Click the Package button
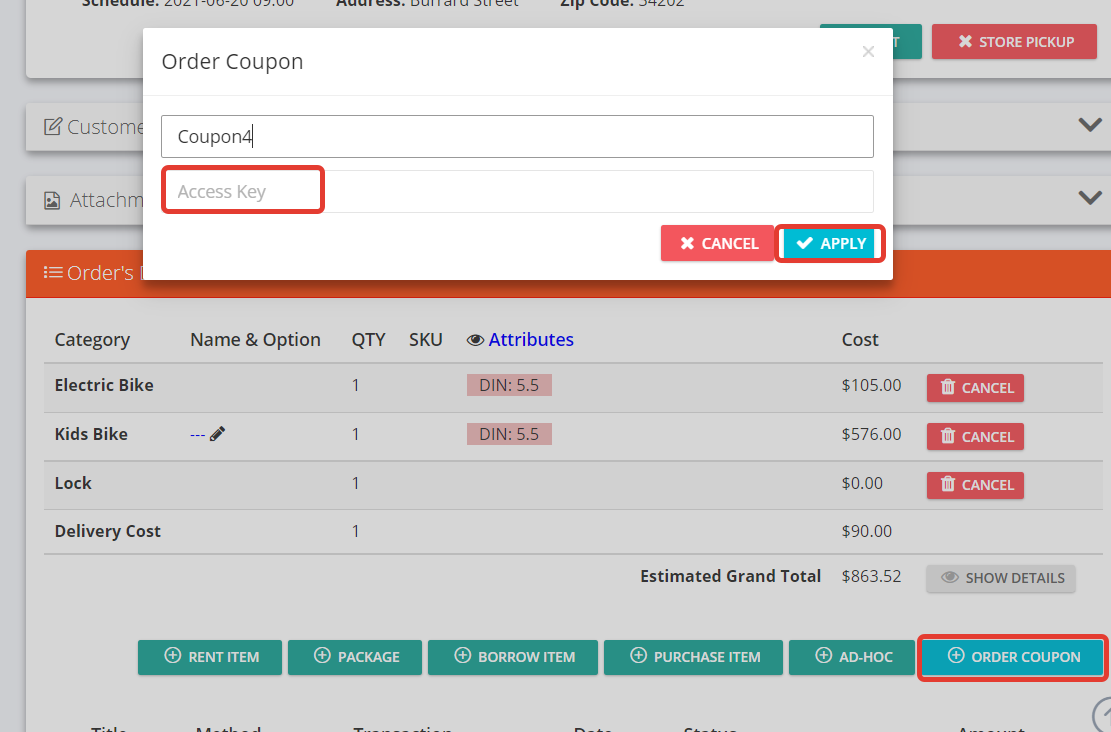The height and width of the screenshot is (732, 1111). point(355,657)
